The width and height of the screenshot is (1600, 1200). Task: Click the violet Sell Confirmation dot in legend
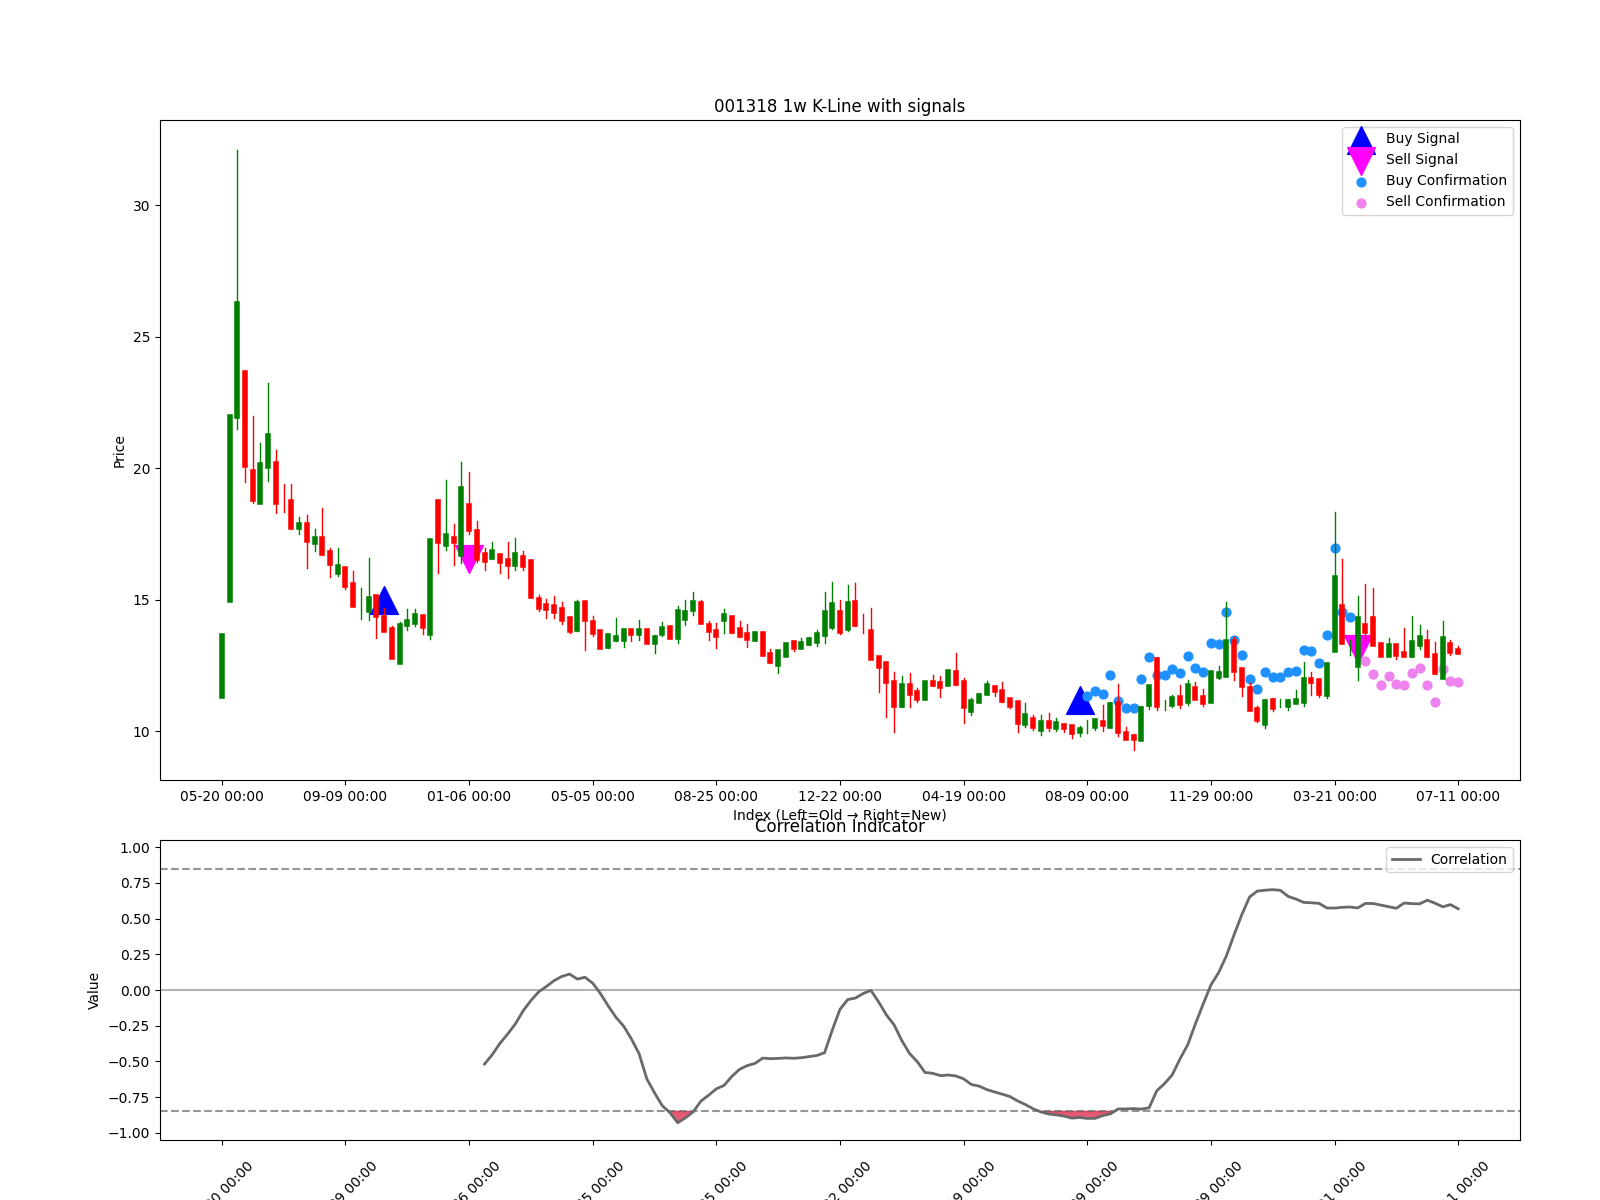pyautogui.click(x=1361, y=203)
